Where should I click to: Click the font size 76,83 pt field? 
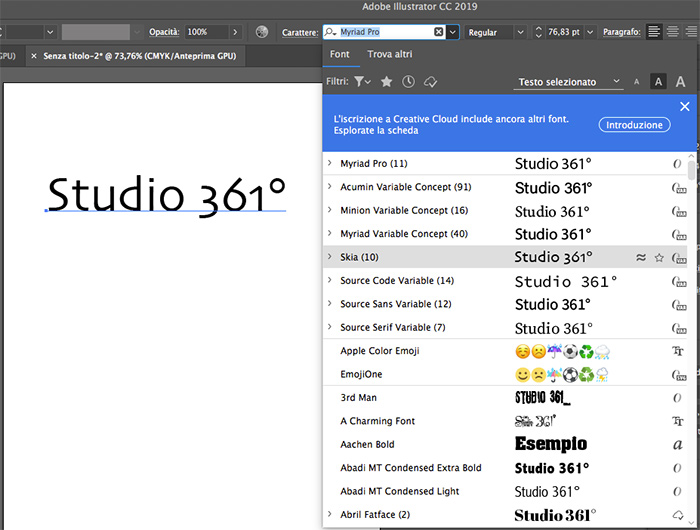(x=563, y=32)
